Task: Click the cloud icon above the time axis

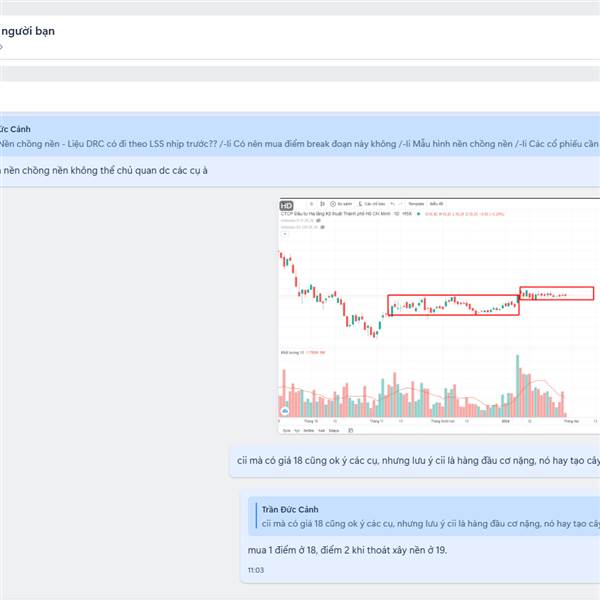Action: [x=285, y=411]
